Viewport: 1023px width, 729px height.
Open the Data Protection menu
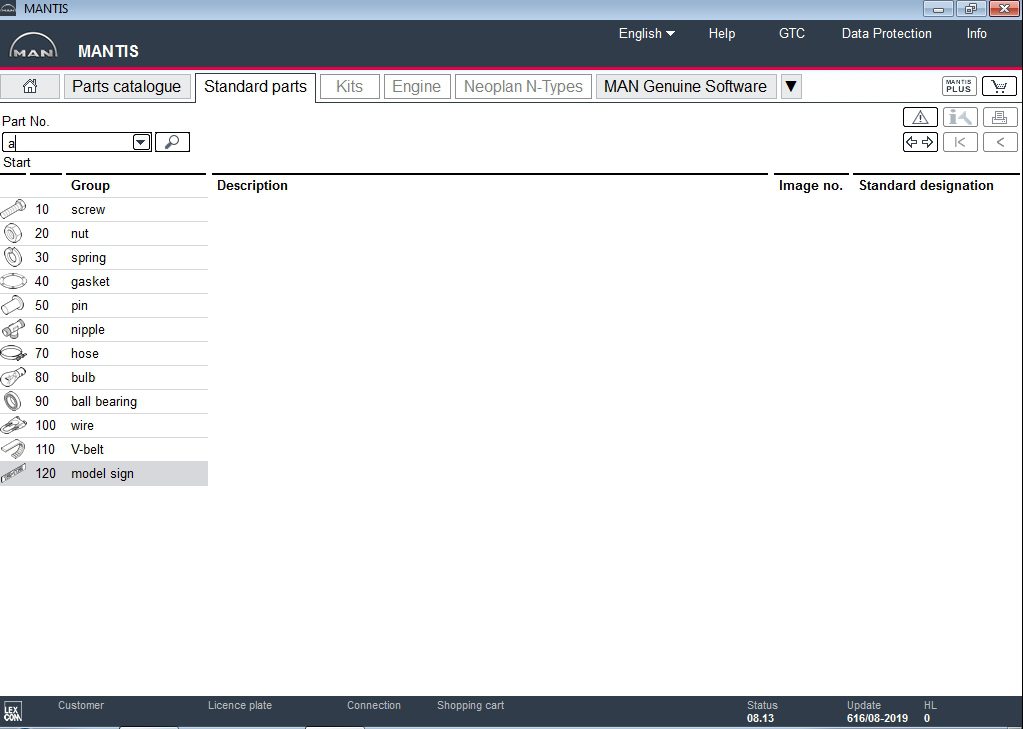(x=886, y=33)
